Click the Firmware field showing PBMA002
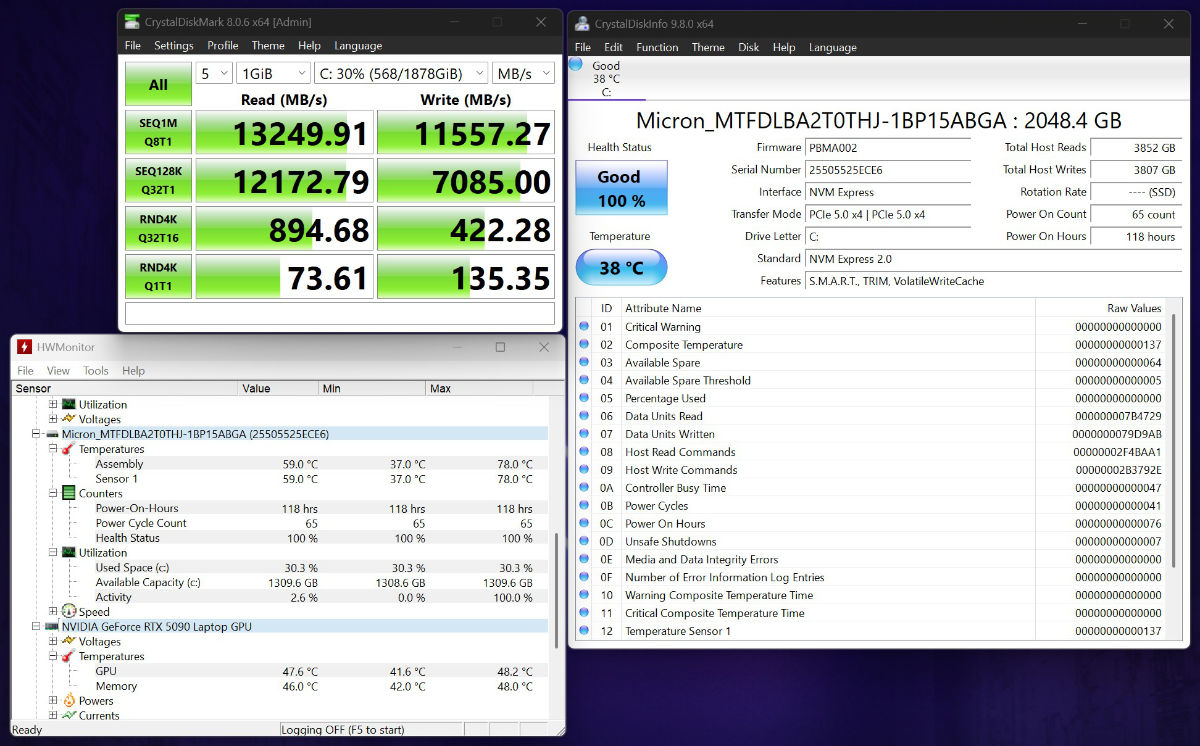The height and width of the screenshot is (746, 1200). click(x=888, y=147)
